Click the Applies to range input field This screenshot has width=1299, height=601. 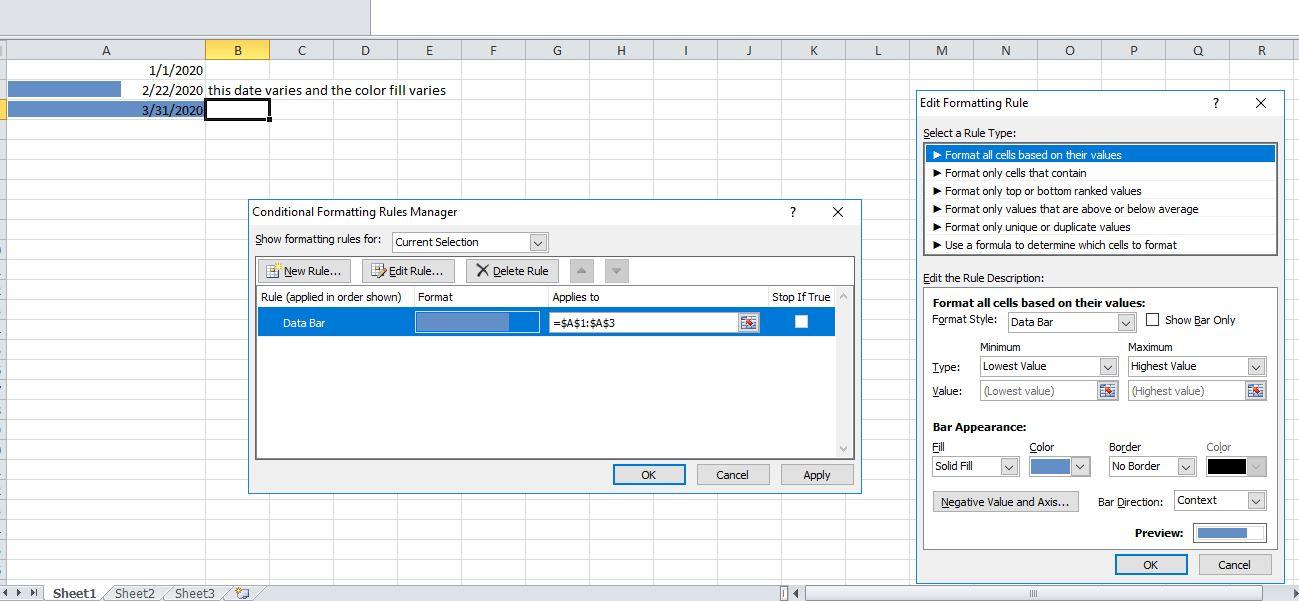(x=644, y=322)
